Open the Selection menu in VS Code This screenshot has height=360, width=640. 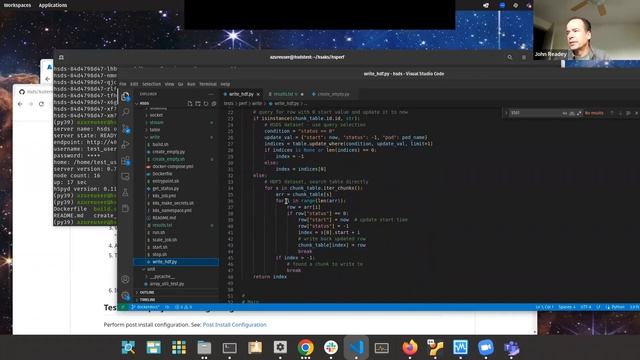tap(151, 84)
